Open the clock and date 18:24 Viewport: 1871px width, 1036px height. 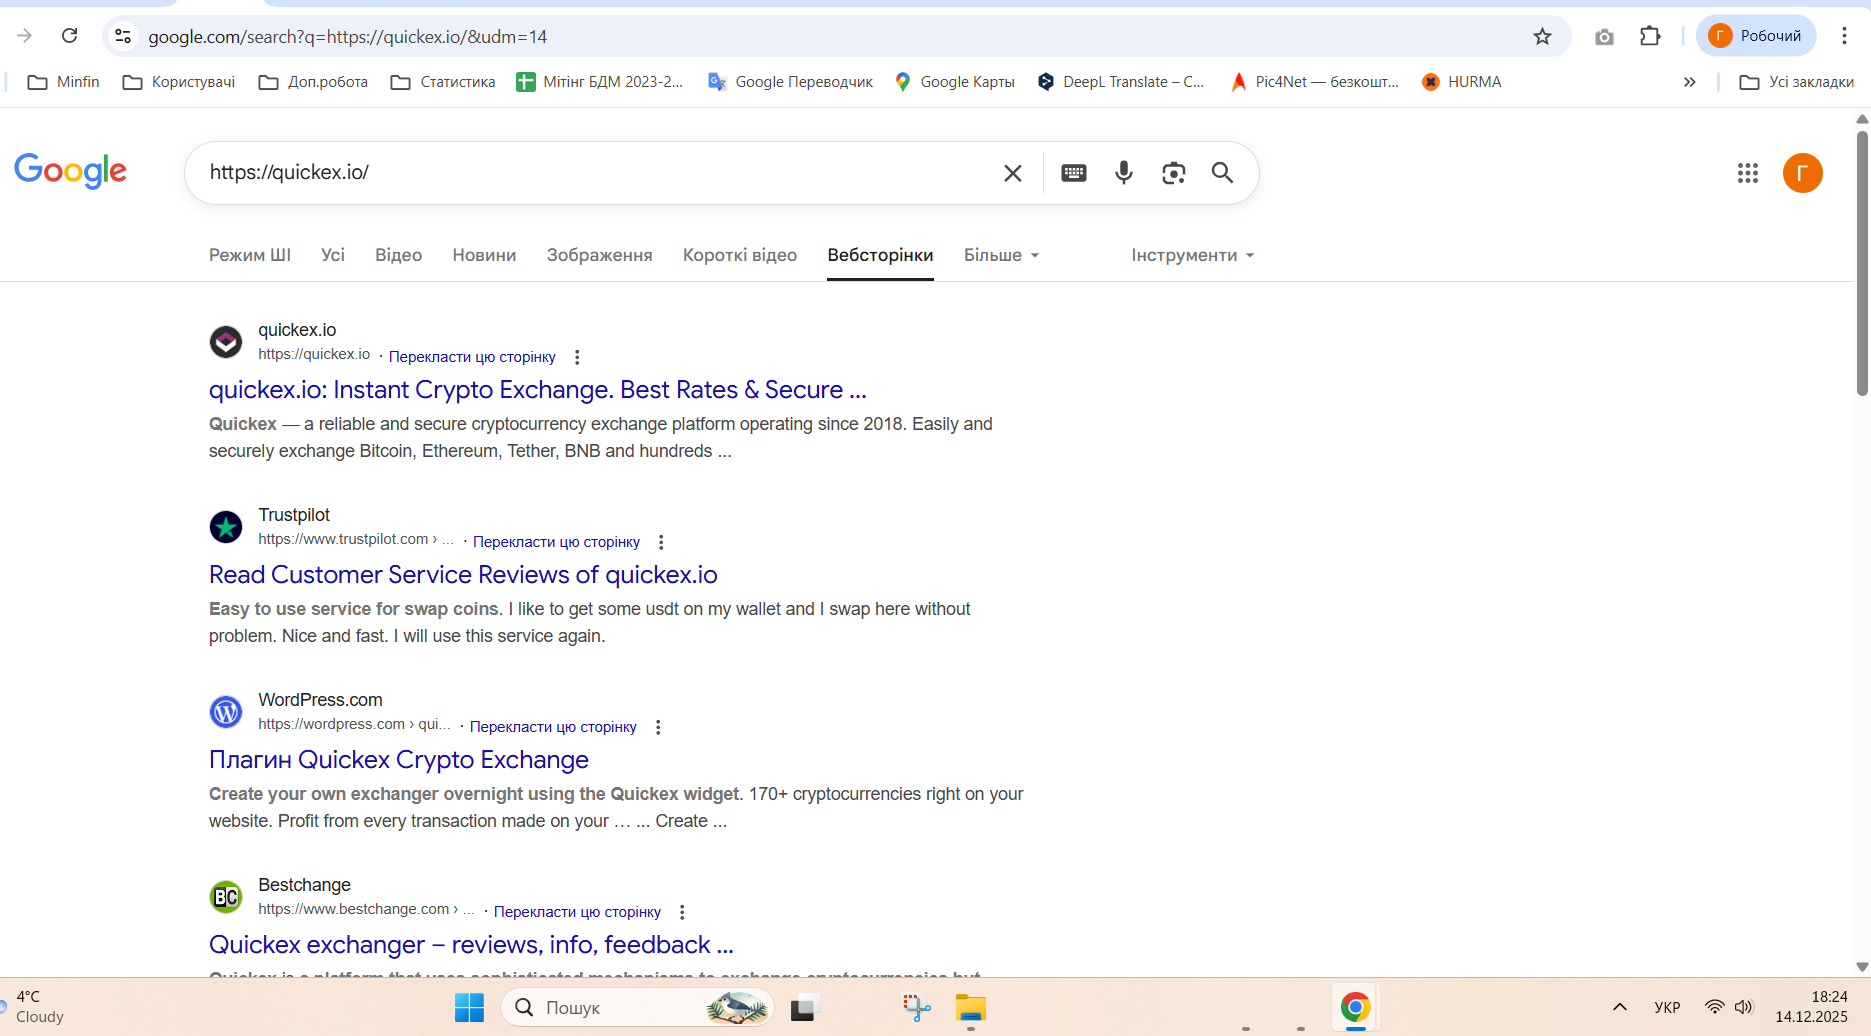tap(1812, 1007)
